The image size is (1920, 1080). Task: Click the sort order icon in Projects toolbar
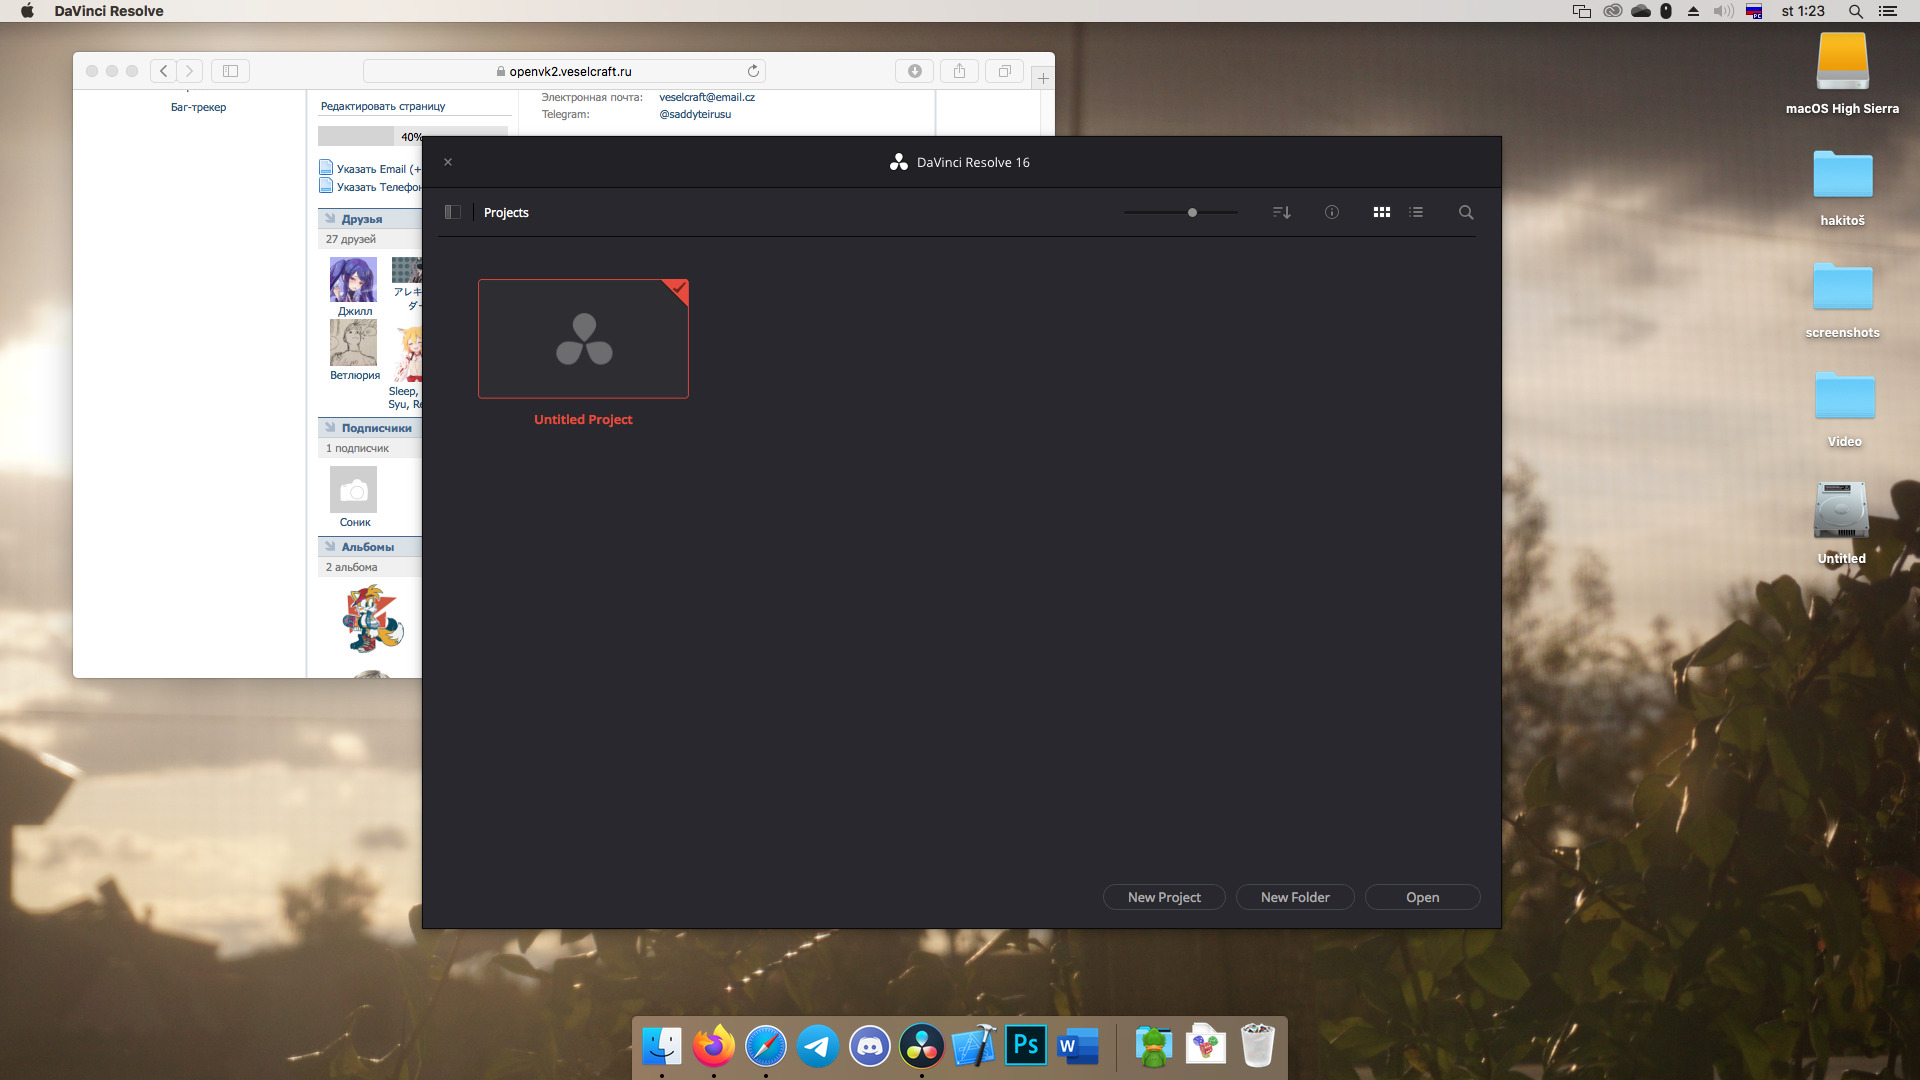tap(1281, 212)
